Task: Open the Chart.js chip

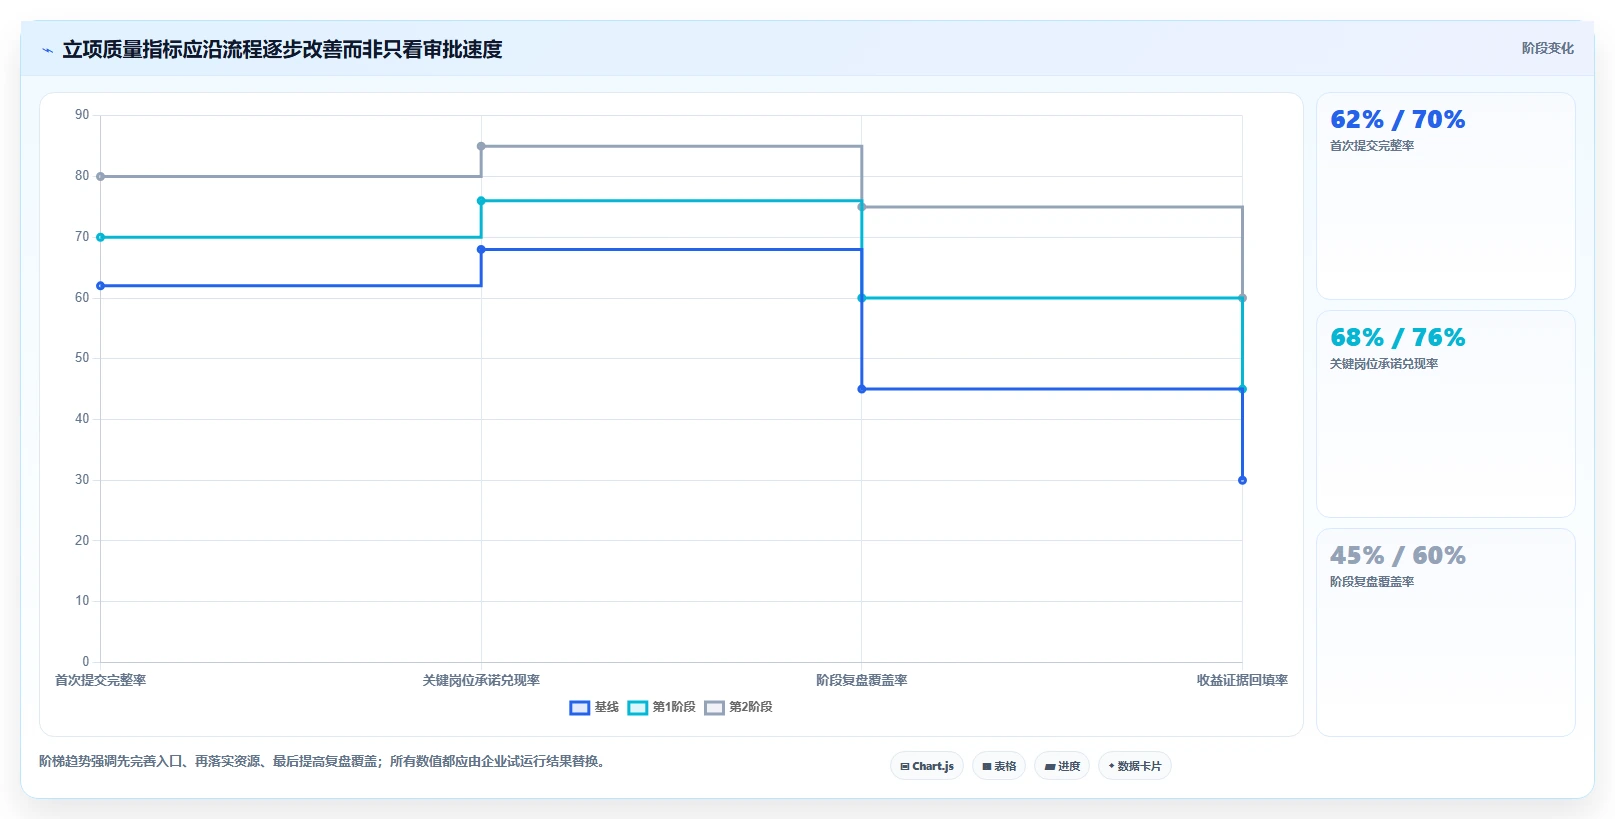Action: (x=927, y=766)
